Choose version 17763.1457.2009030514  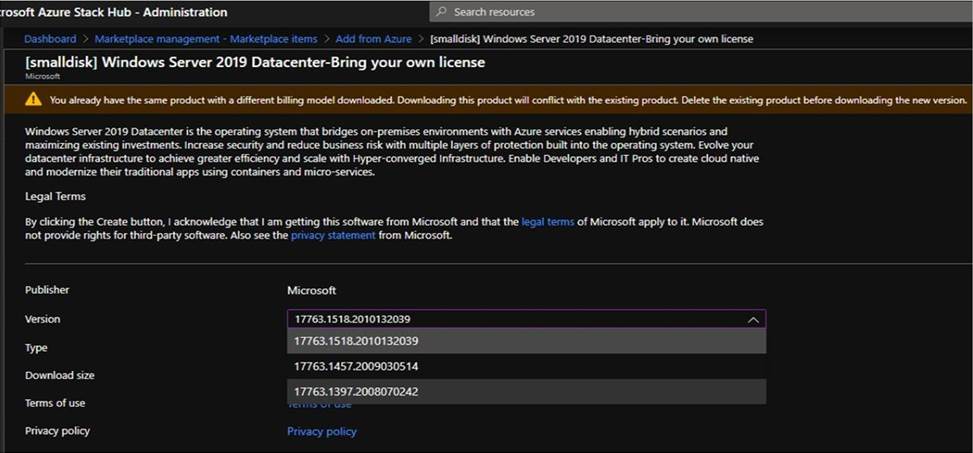point(526,367)
